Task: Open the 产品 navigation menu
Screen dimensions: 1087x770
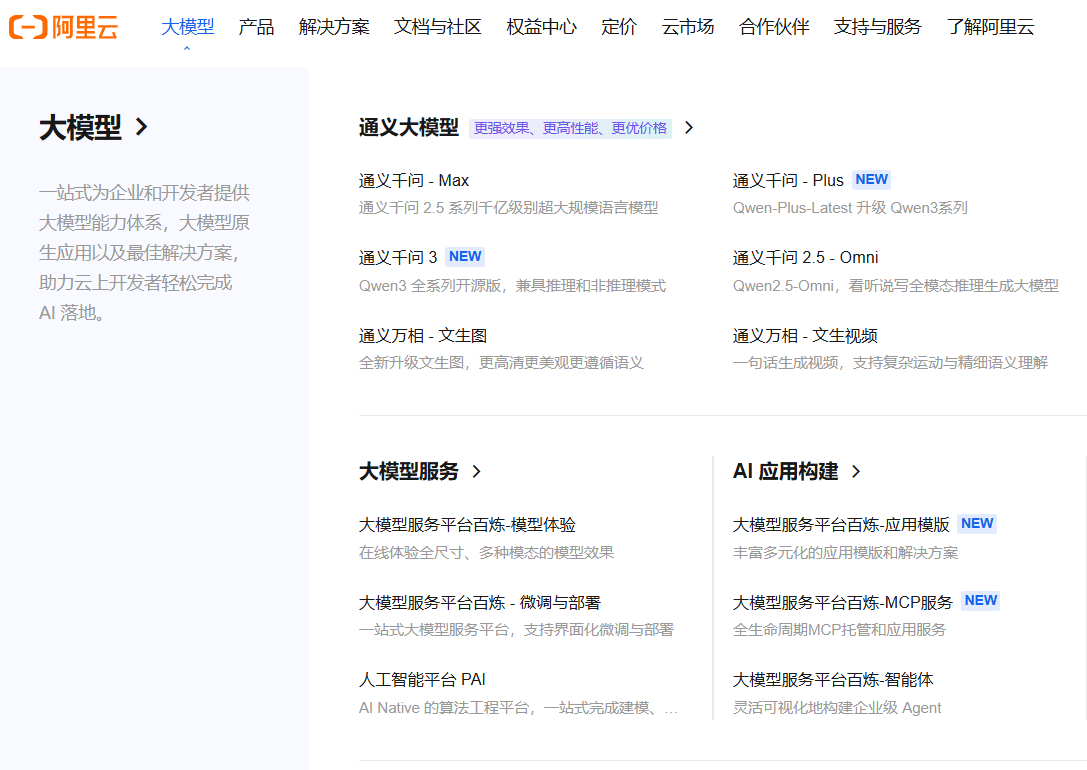Action: [x=256, y=27]
